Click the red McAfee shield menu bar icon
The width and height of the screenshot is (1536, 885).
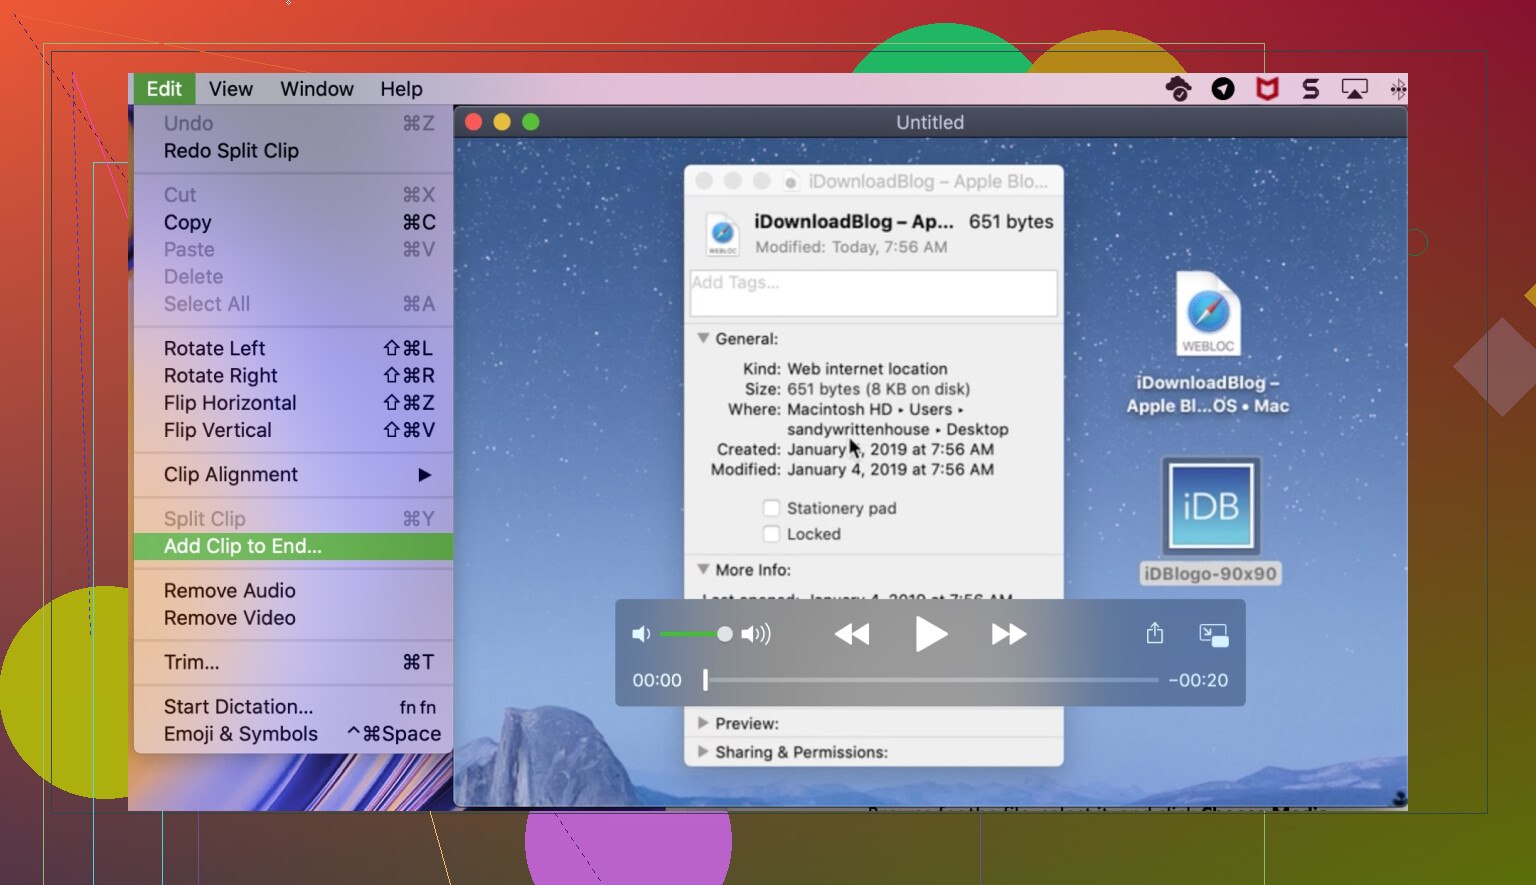tap(1267, 89)
